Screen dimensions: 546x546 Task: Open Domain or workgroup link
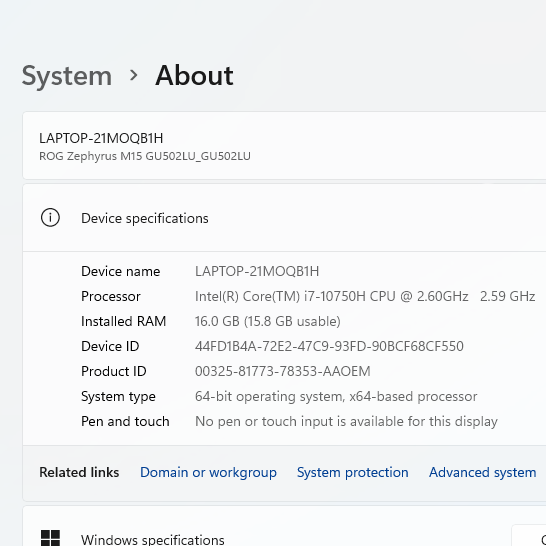coord(208,473)
